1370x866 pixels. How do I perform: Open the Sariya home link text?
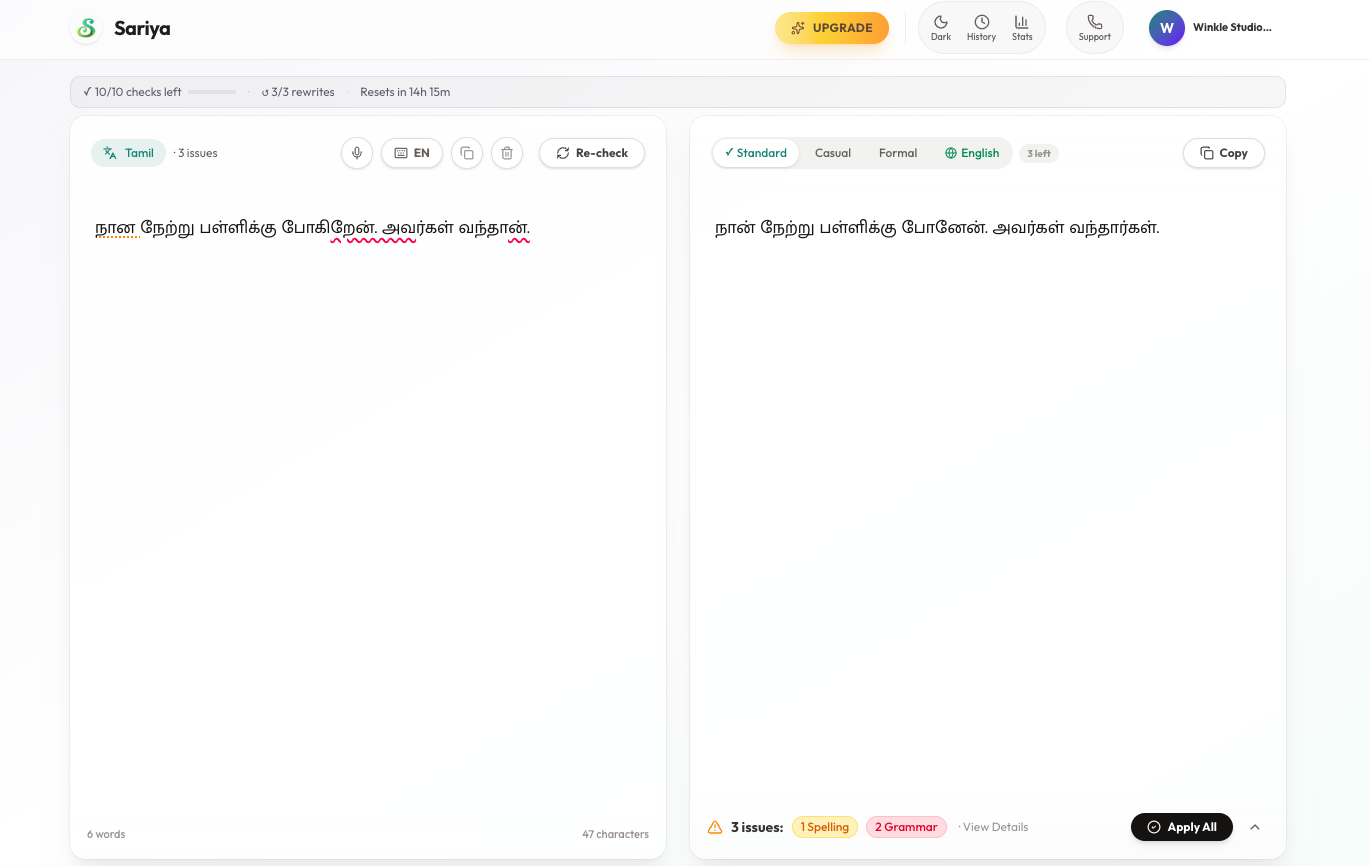tap(142, 28)
